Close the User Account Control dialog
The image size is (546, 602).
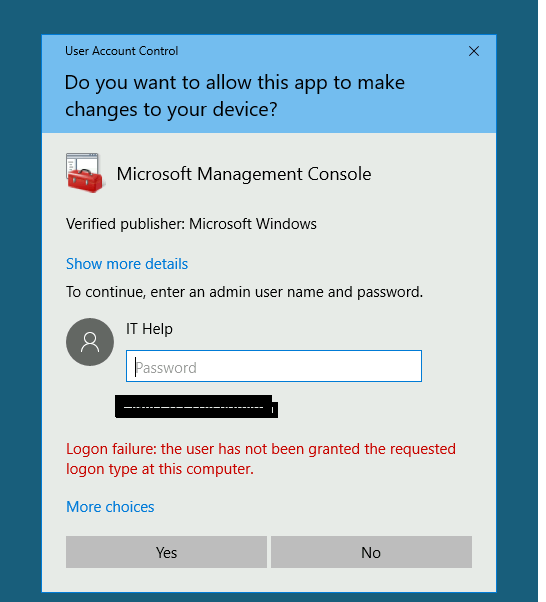tap(473, 51)
